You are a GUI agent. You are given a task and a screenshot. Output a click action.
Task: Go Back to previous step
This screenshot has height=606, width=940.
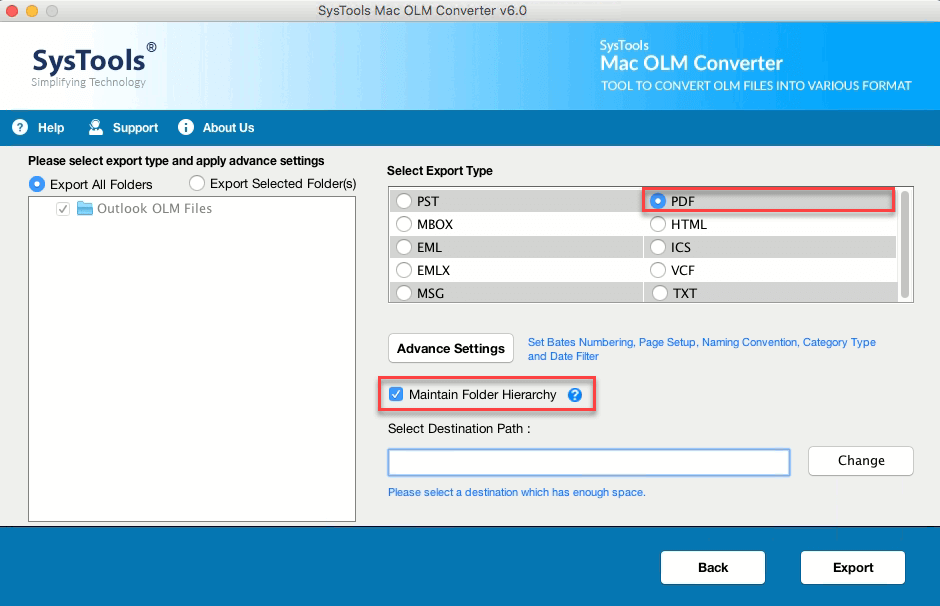pyautogui.click(x=712, y=567)
